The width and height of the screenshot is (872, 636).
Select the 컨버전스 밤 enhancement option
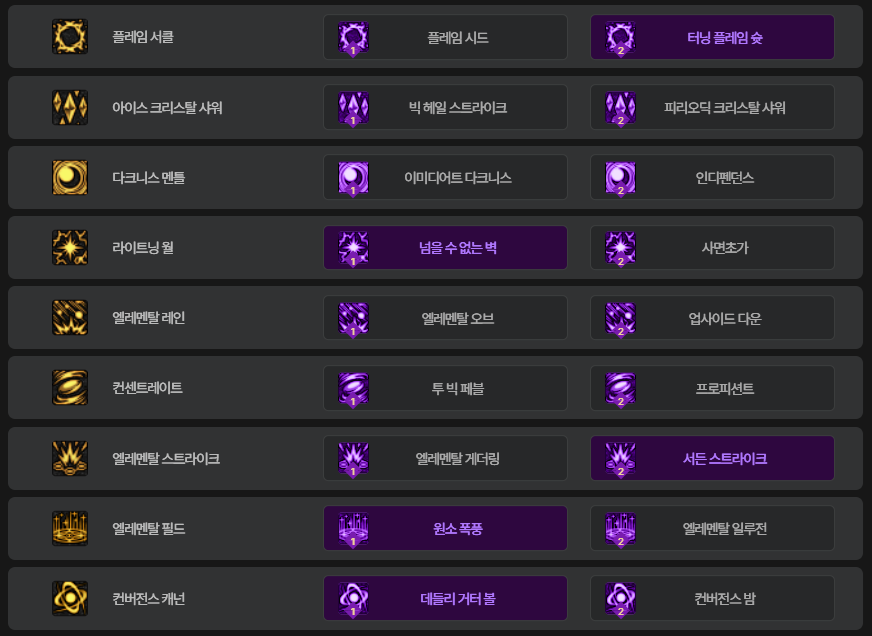pos(712,598)
